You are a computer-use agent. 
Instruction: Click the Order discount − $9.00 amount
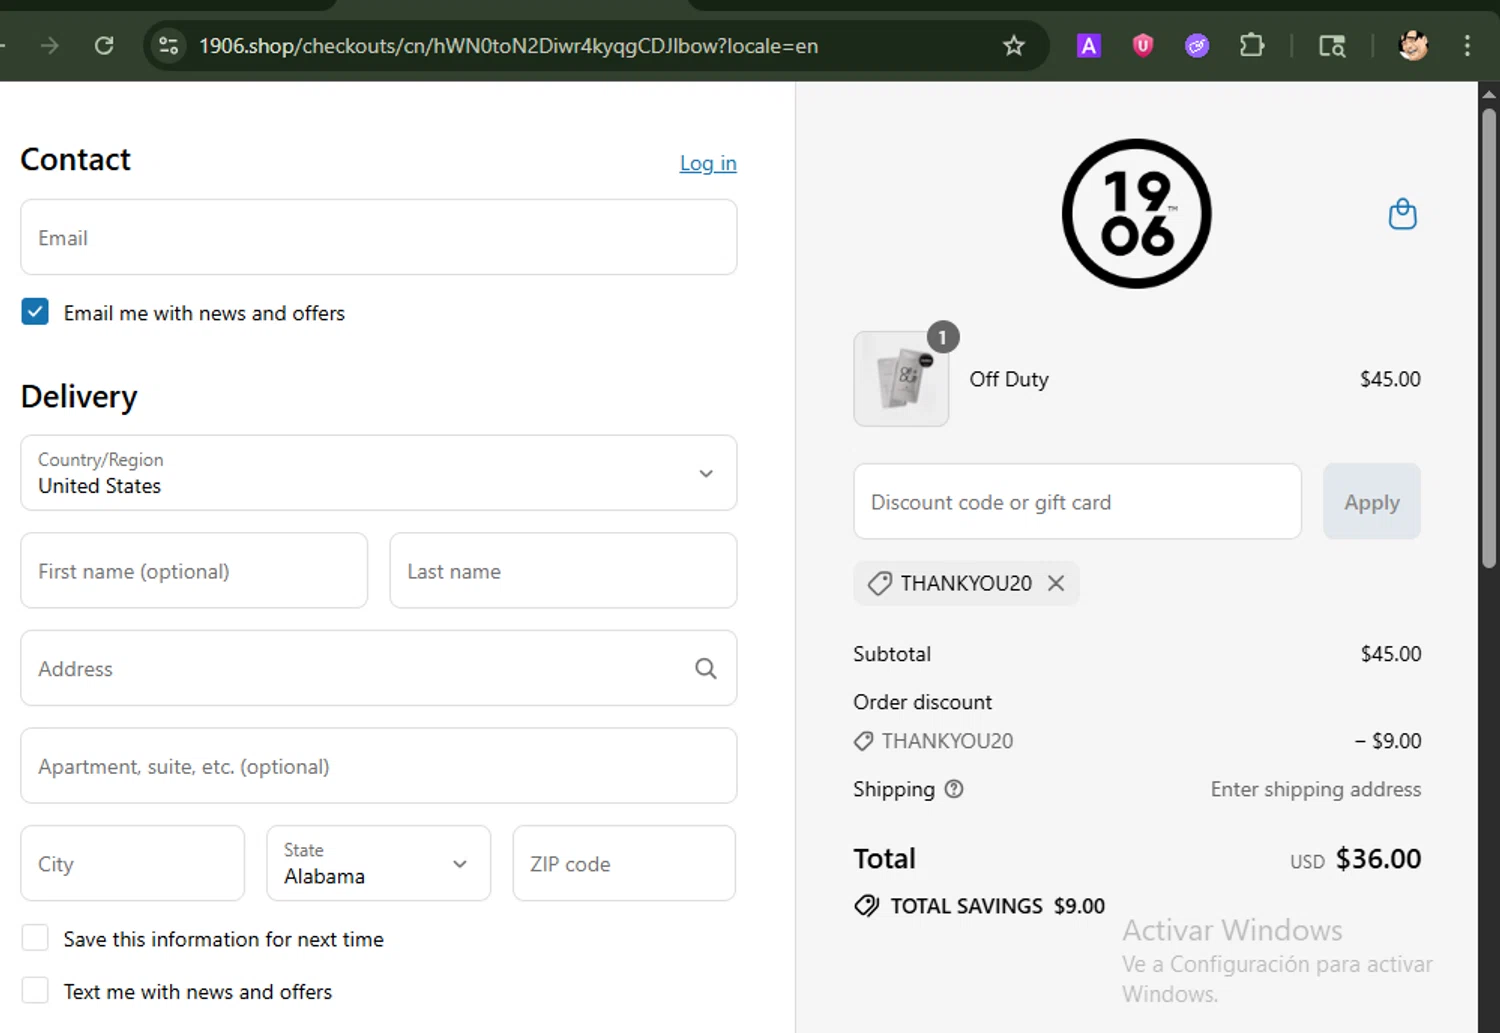1388,741
